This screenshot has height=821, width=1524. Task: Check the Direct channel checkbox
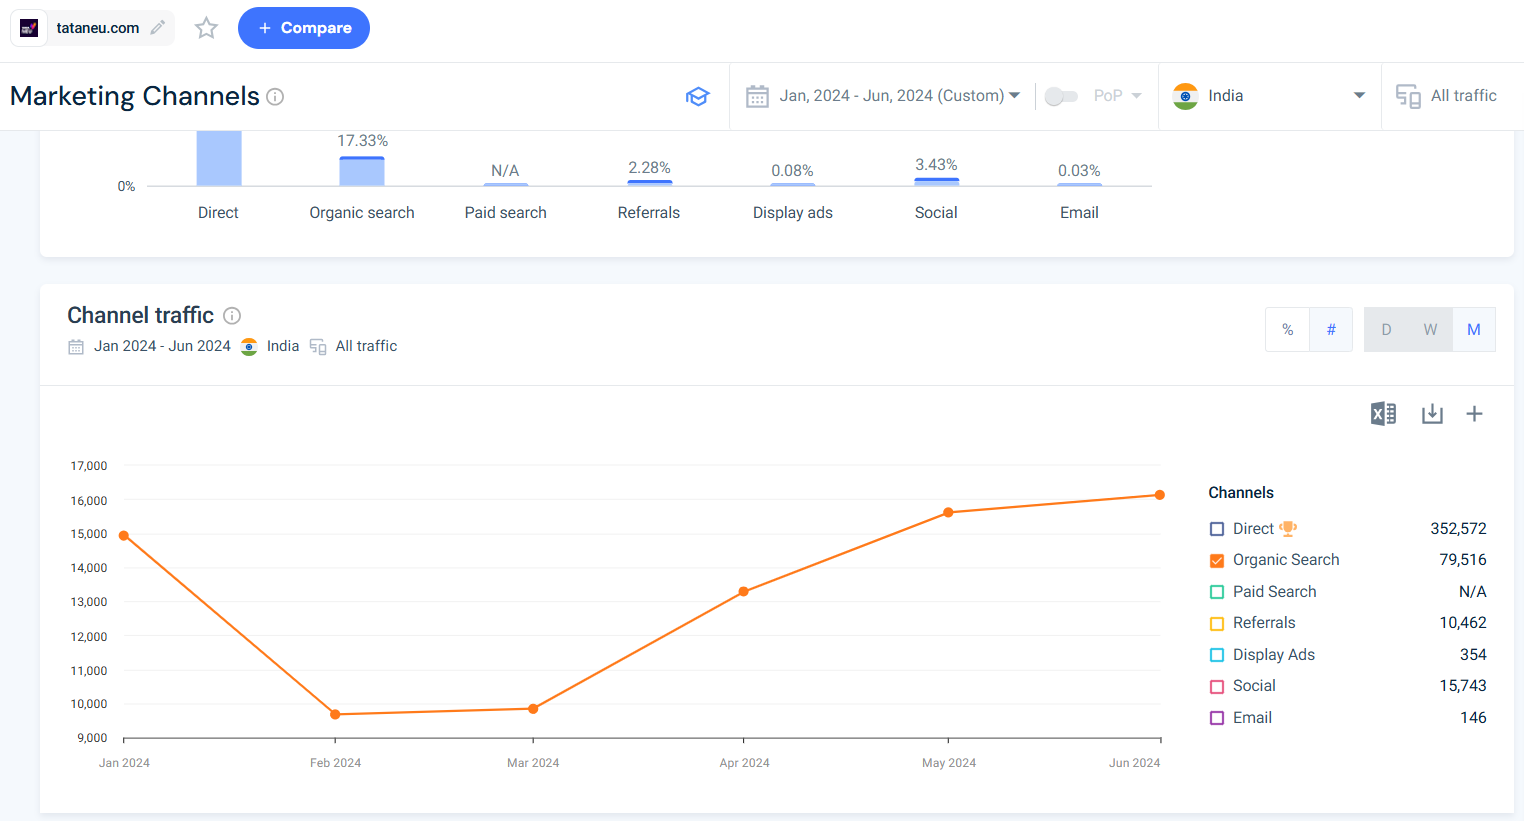pyautogui.click(x=1217, y=529)
